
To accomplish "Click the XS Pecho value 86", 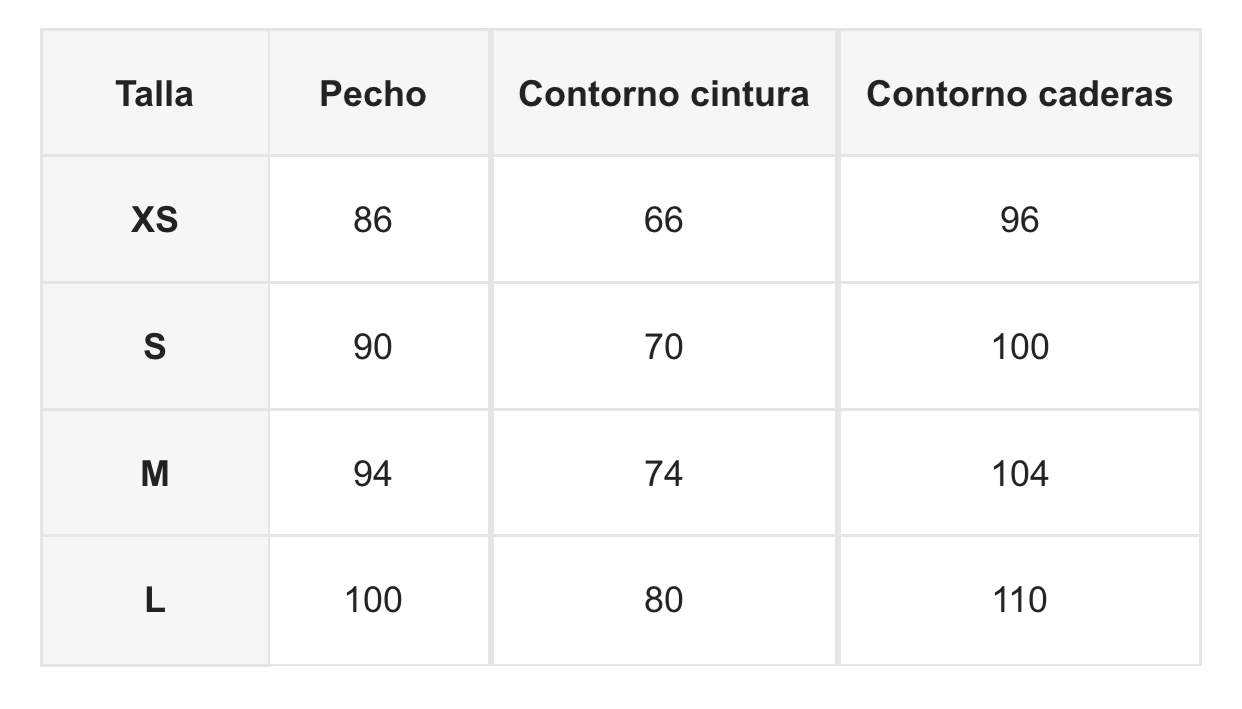I will tap(373, 220).
